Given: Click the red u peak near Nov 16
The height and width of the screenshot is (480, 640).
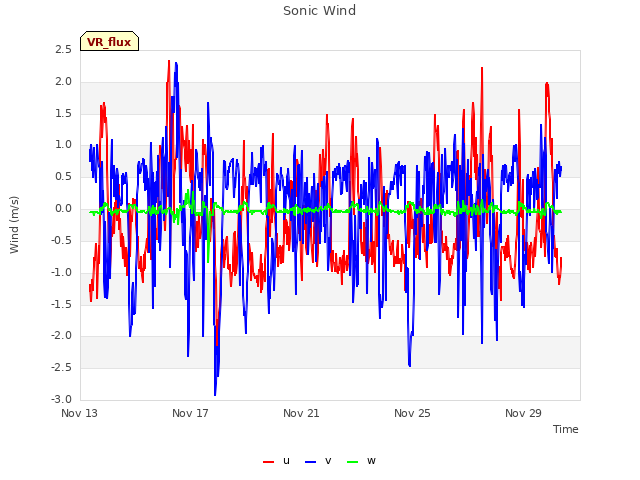Looking at the screenshot, I should click(x=169, y=61).
